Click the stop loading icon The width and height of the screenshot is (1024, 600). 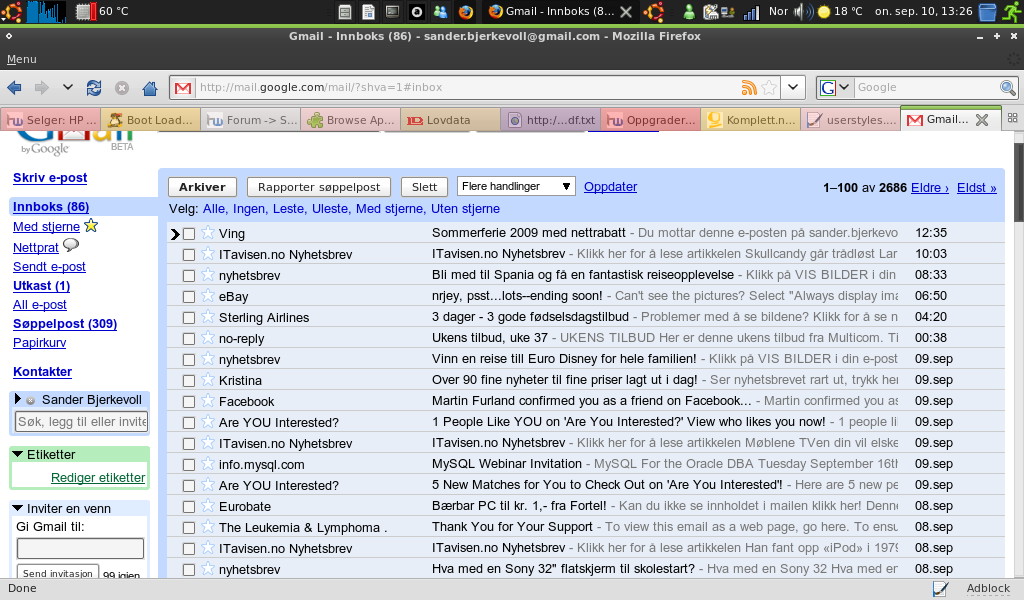point(121,87)
